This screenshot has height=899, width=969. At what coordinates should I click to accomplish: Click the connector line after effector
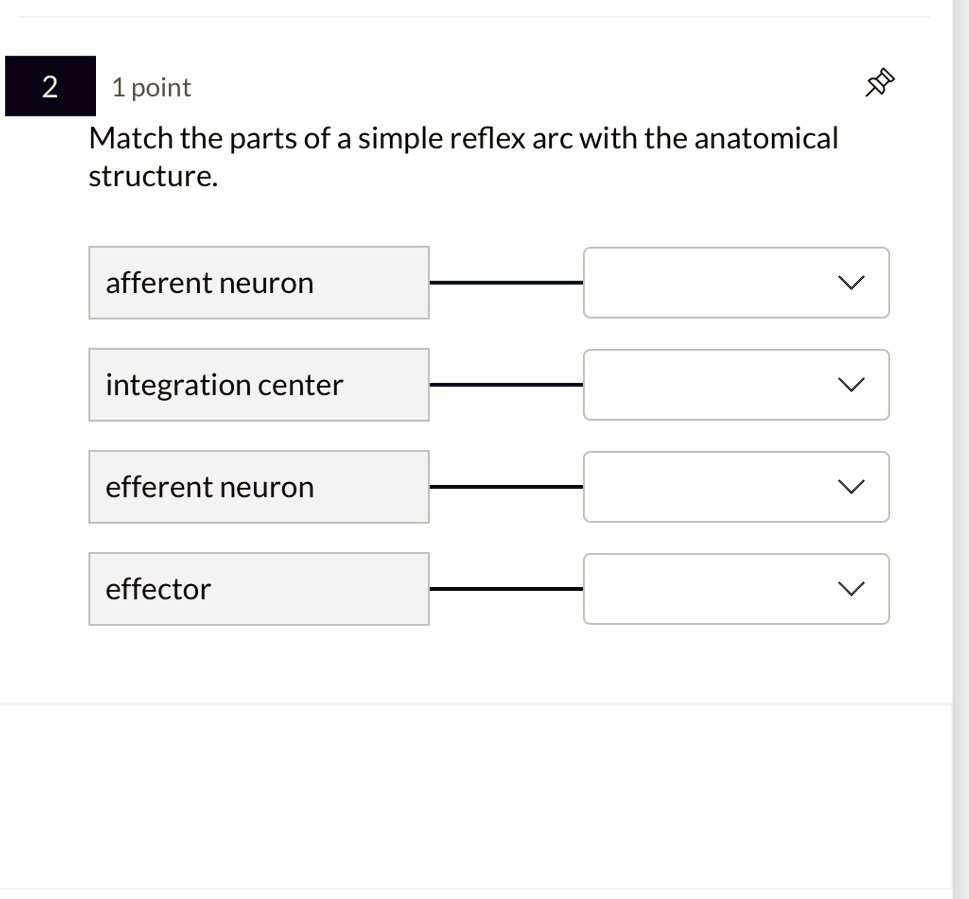[x=506, y=589]
